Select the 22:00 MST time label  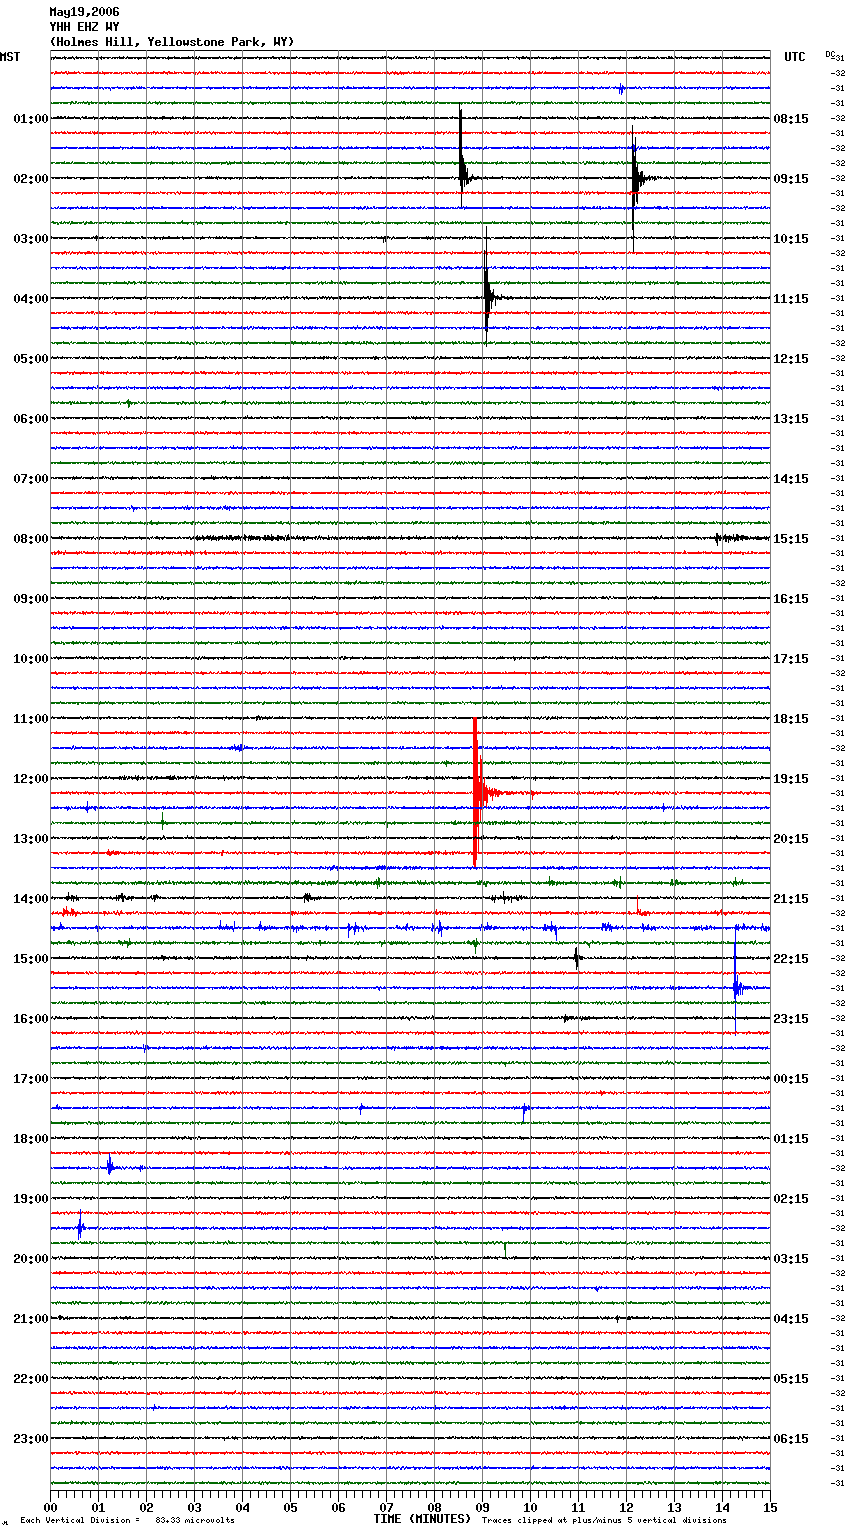(x=31, y=1379)
